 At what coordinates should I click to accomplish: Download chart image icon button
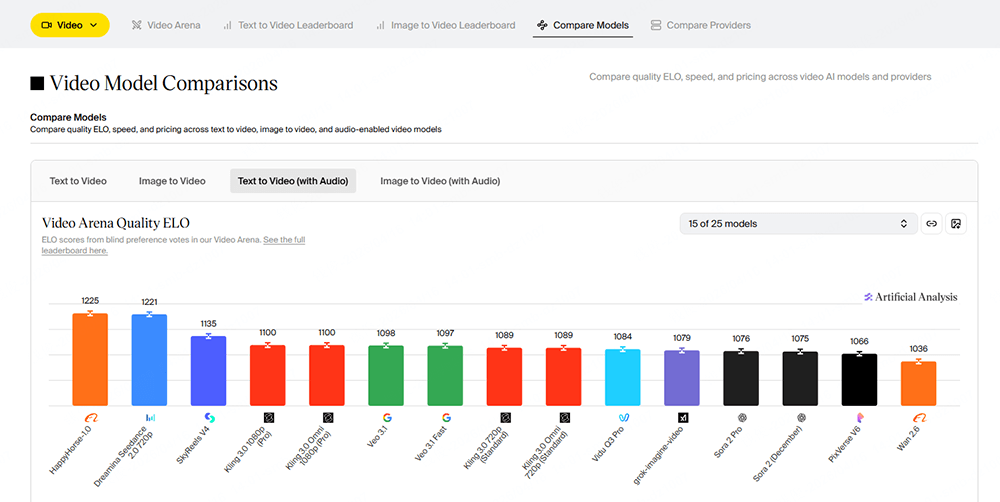point(955,224)
